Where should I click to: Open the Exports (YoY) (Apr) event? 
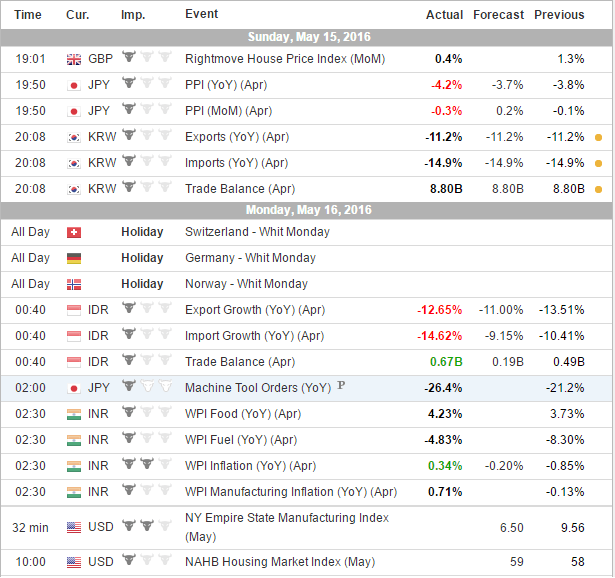[x=237, y=137]
